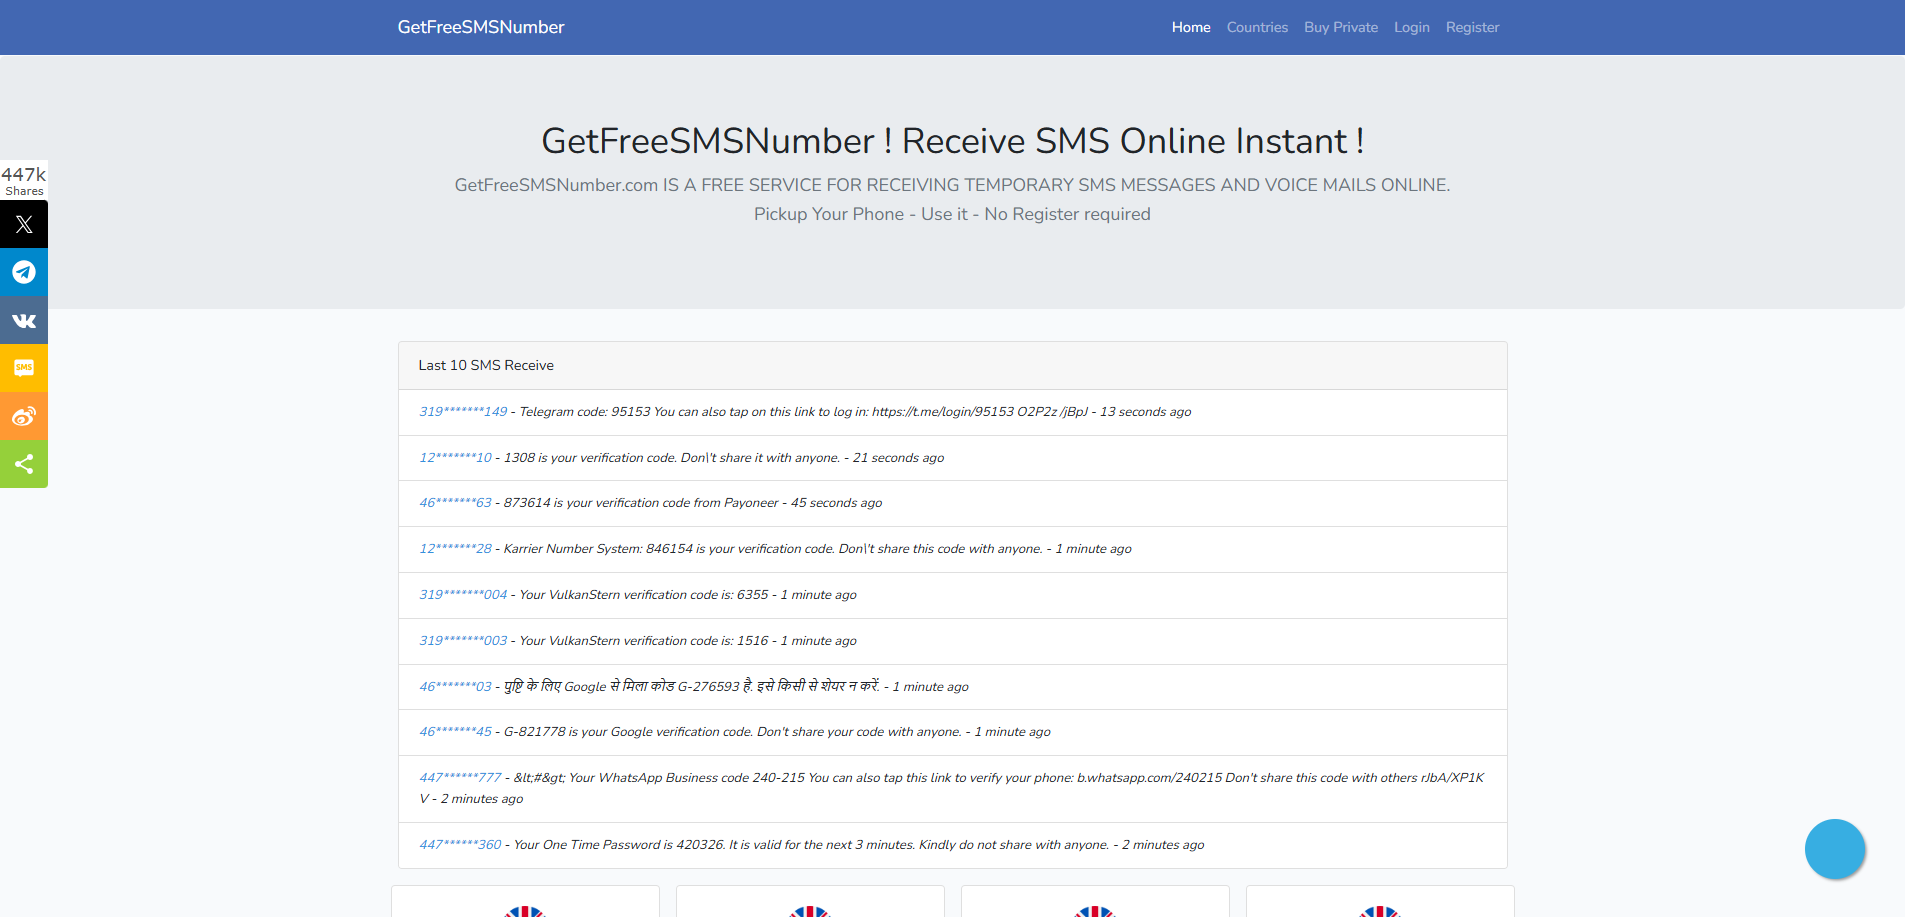Share the page on X (Twitter)
This screenshot has height=917, width=1905.
(x=23, y=223)
